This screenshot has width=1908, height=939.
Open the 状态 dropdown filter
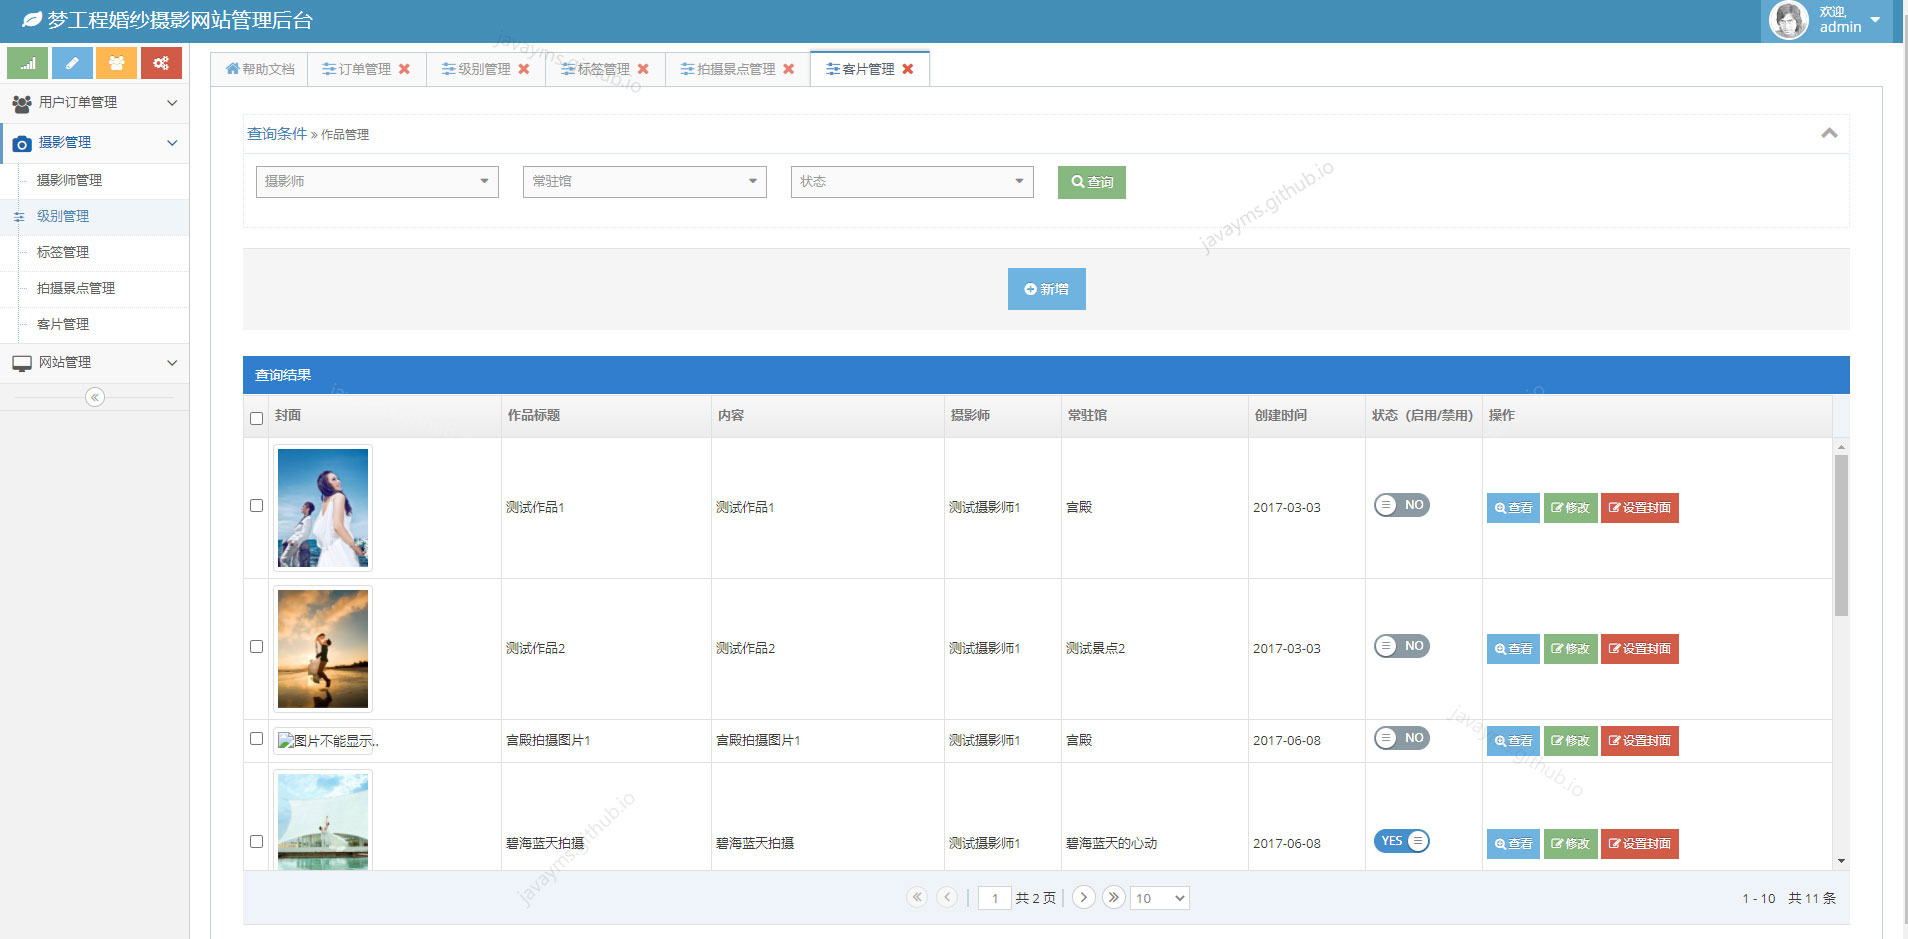pyautogui.click(x=911, y=181)
